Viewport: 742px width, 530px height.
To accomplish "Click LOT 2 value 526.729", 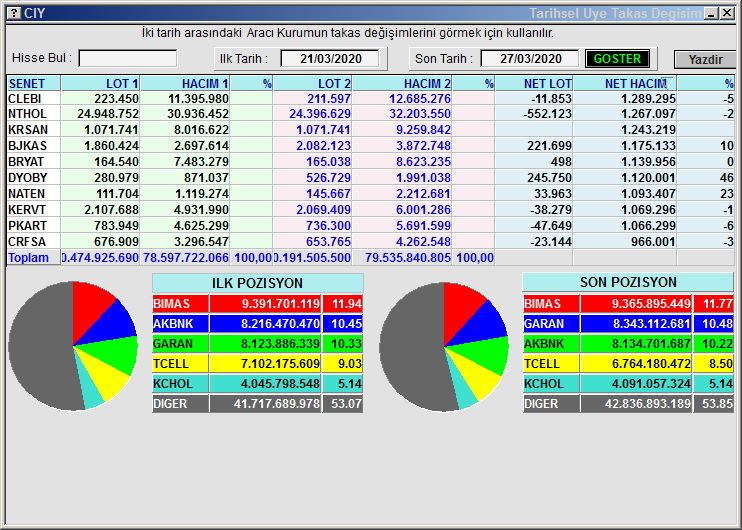I will pyautogui.click(x=328, y=178).
